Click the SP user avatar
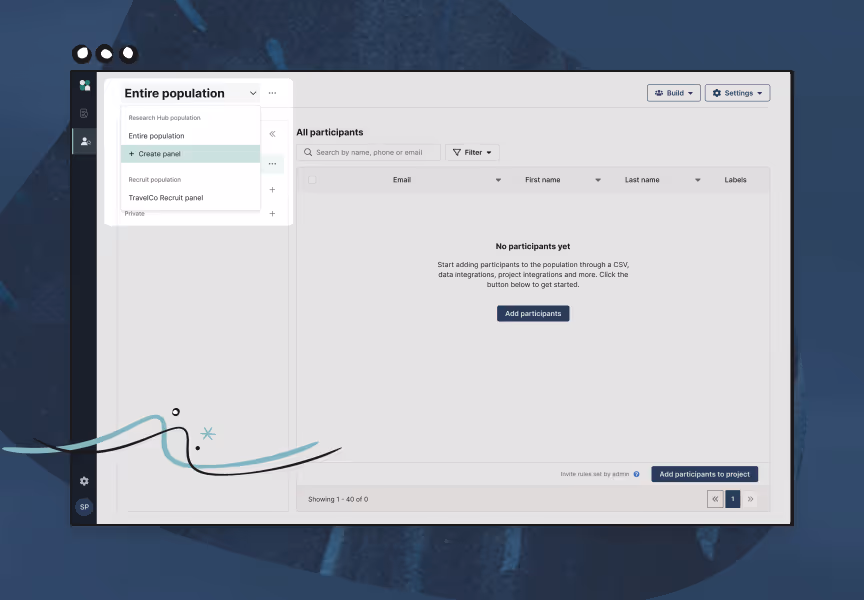The height and width of the screenshot is (600, 864). point(84,507)
